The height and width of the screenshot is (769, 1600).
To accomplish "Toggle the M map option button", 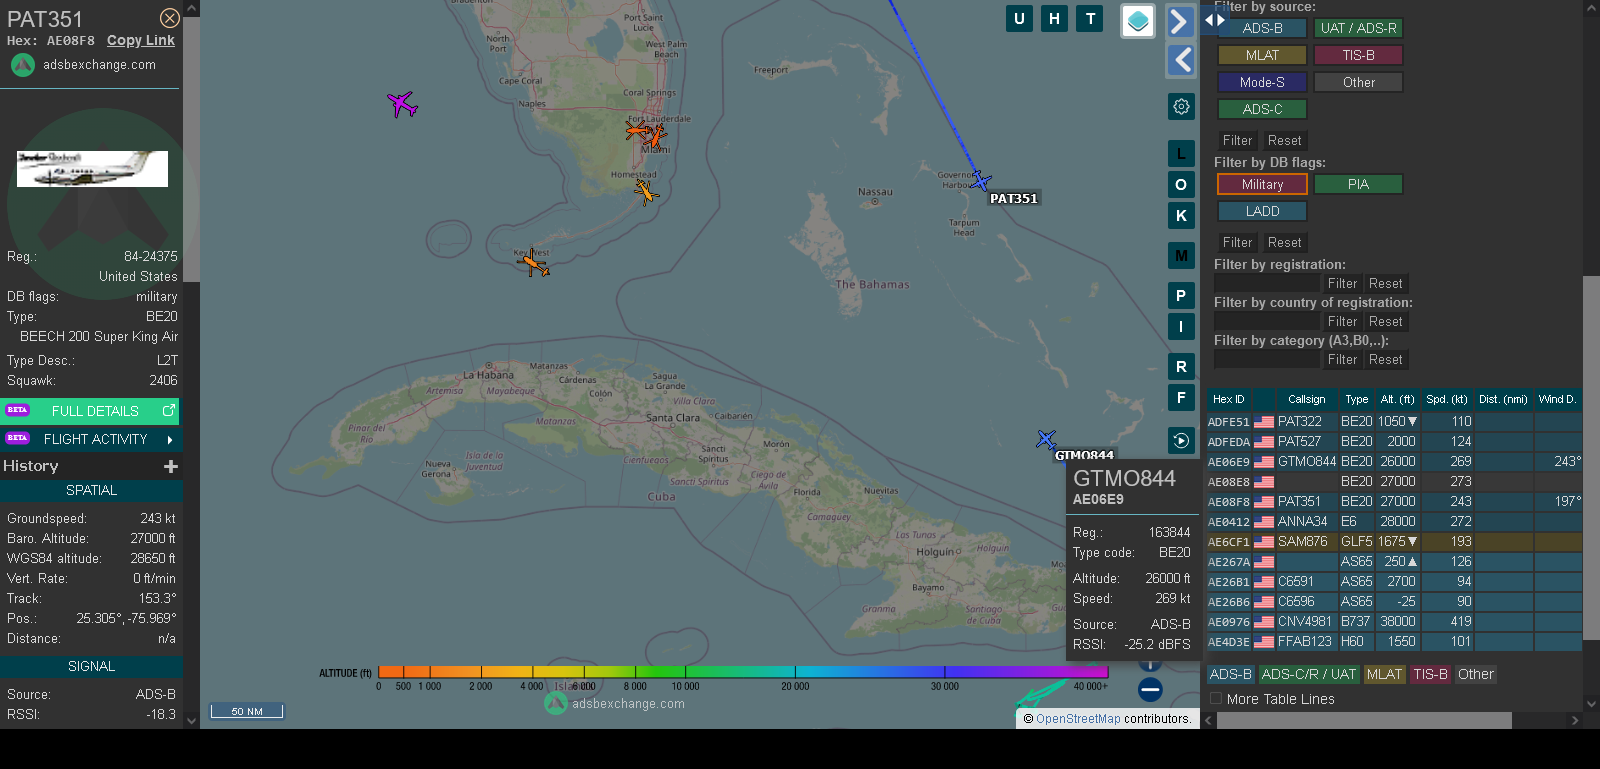I will [1181, 256].
